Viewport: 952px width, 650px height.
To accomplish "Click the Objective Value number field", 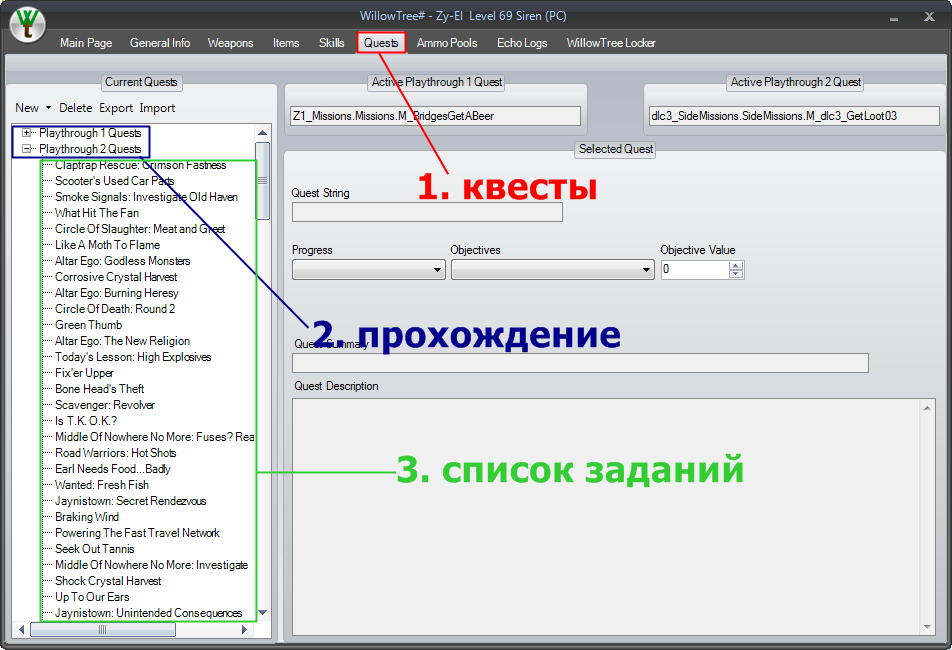I will (x=695, y=269).
